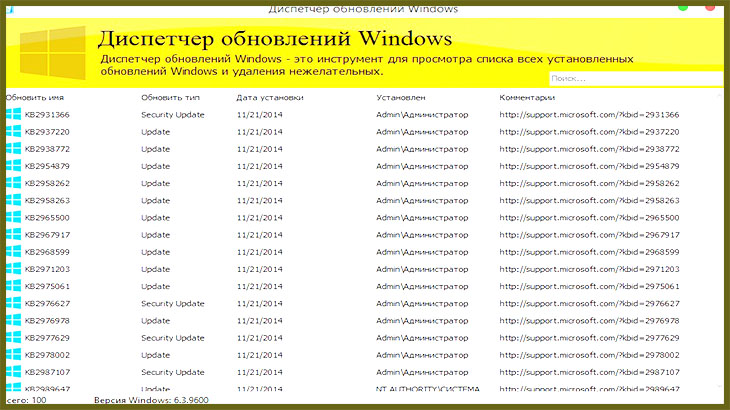Click the window title Диспетчер обновлений Windows
This screenshot has width=730, height=410.
(363, 10)
